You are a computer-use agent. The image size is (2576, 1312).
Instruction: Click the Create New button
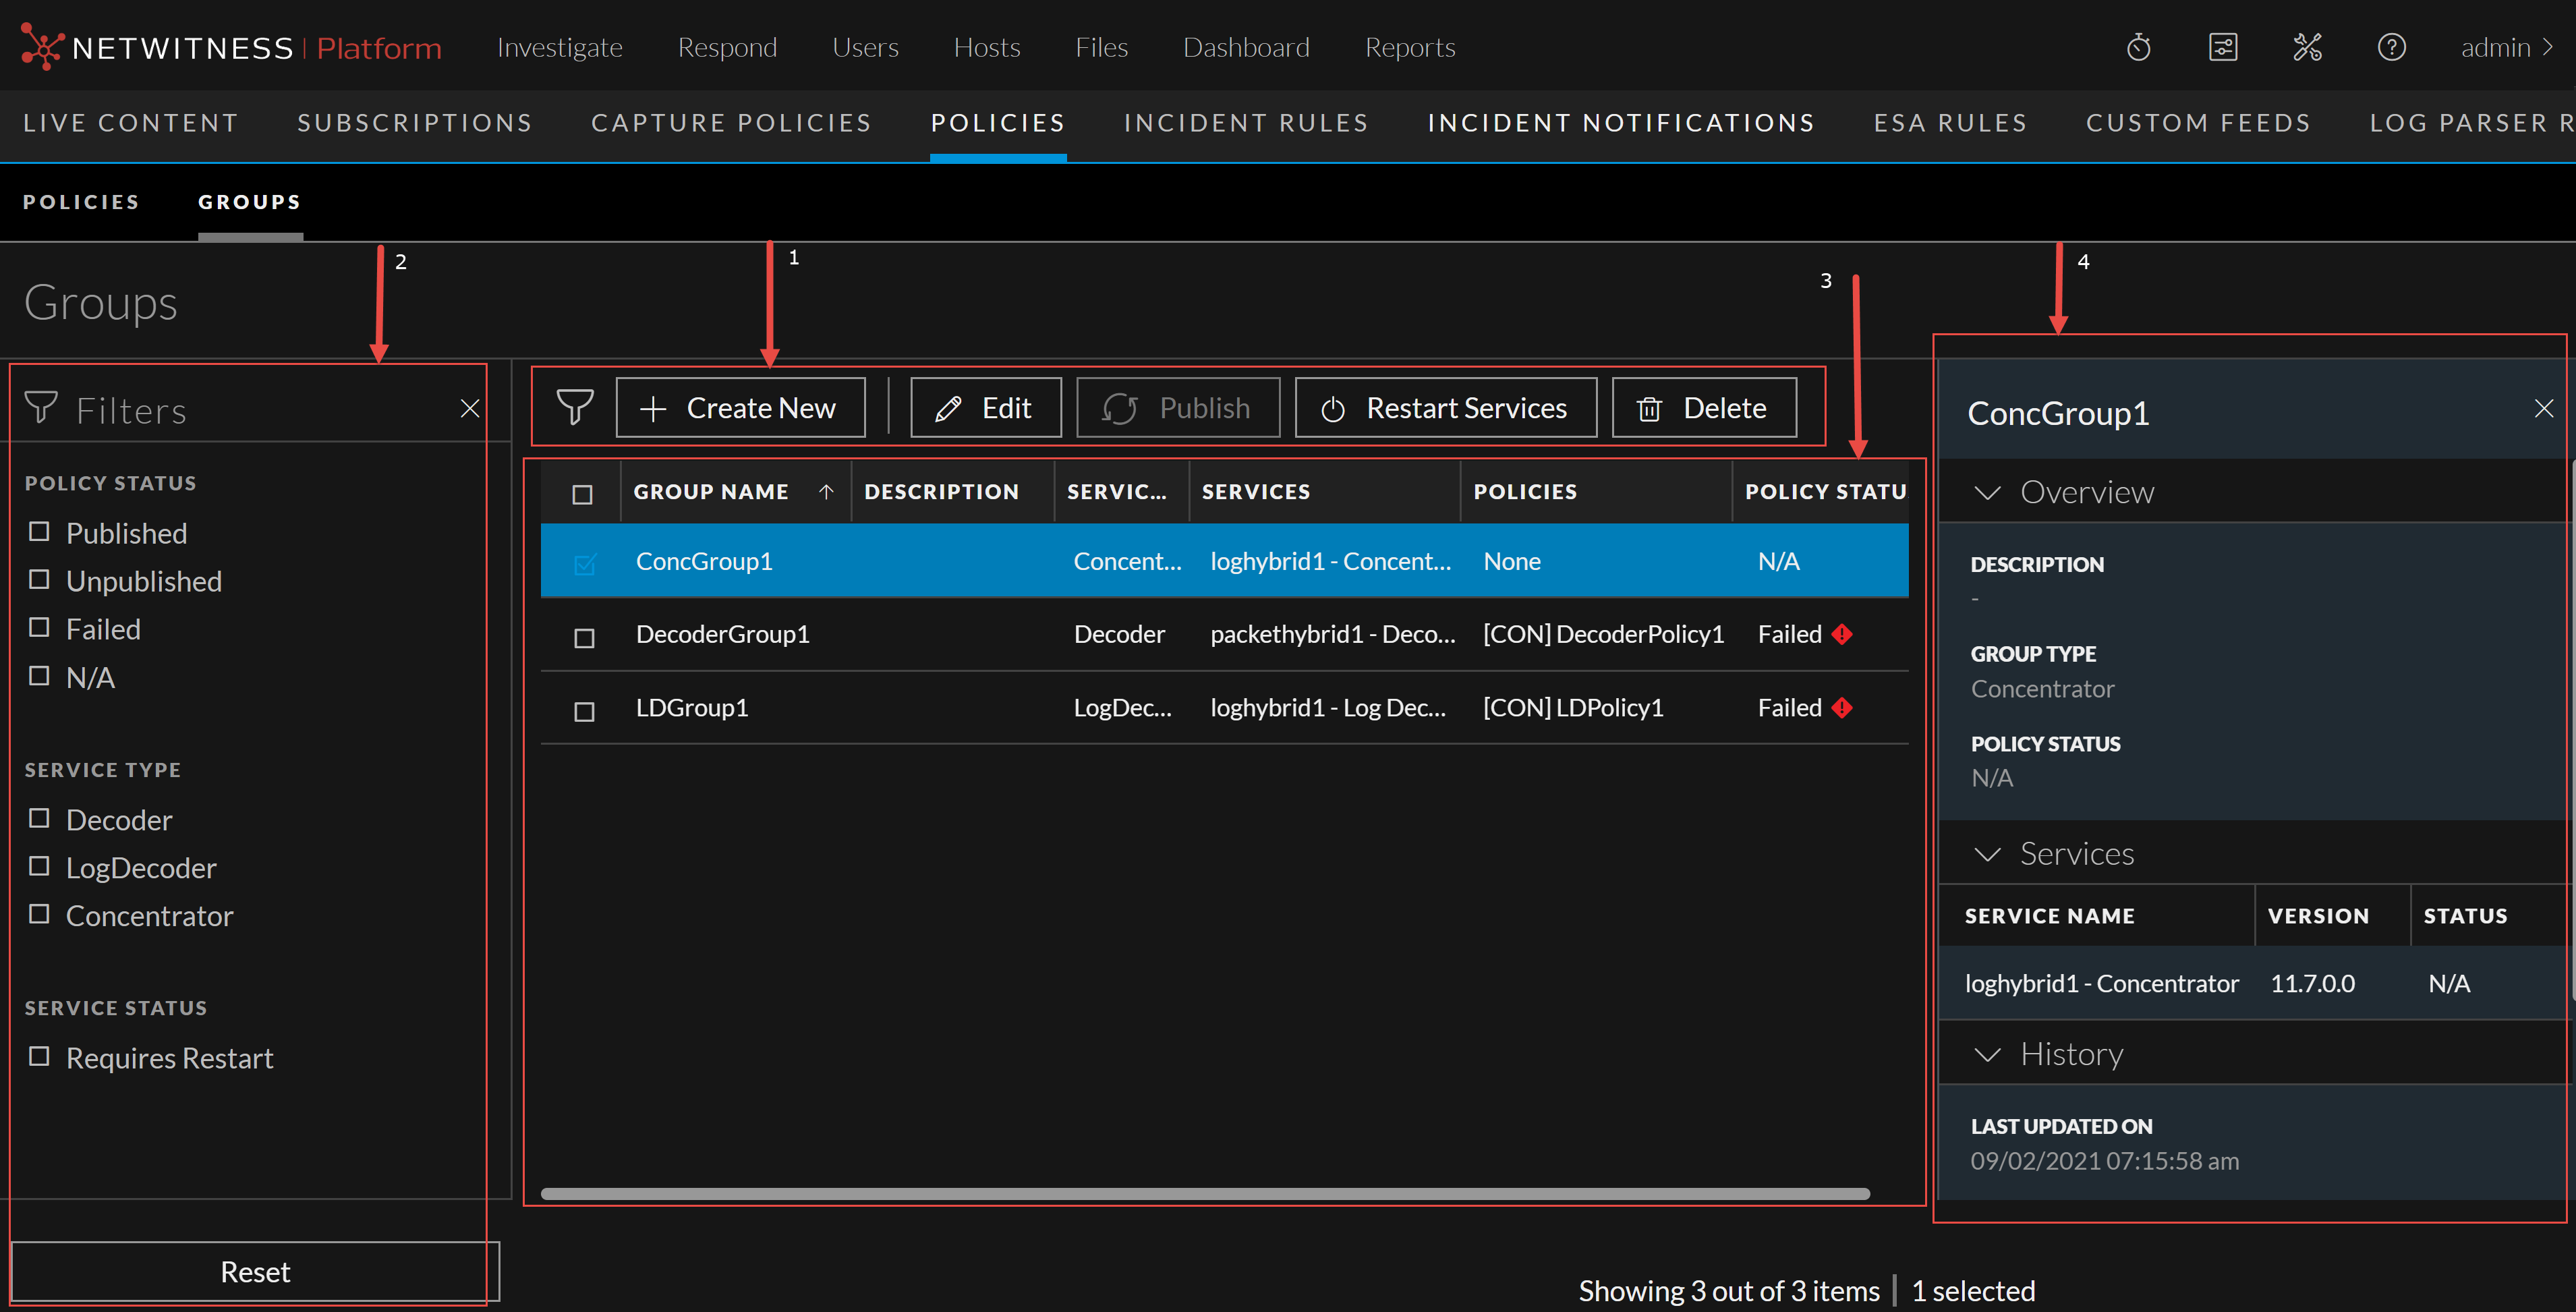coord(740,407)
